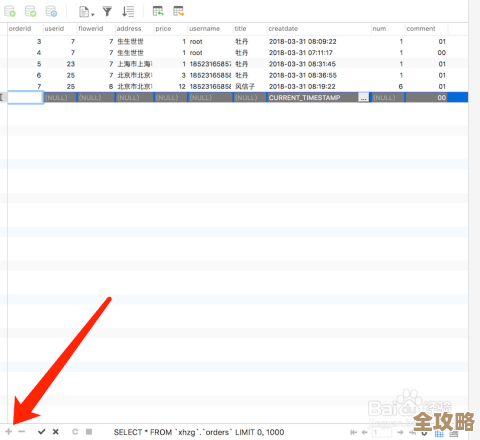The width and height of the screenshot is (480, 440).
Task: Click the orderid column header
Action: pos(20,29)
